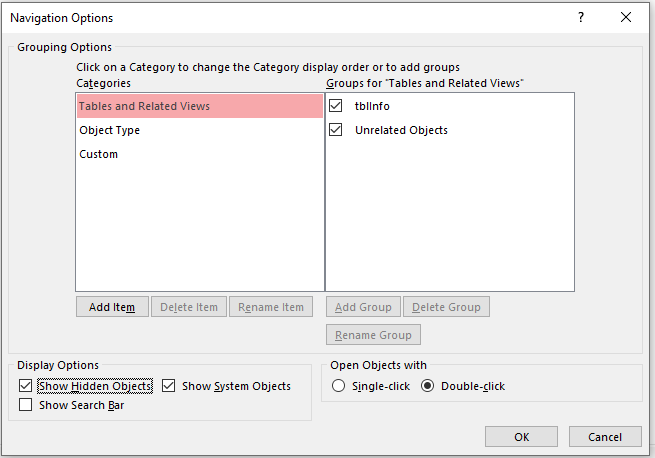Uncheck the tblInfo group checkbox
The height and width of the screenshot is (458, 655).
tap(335, 106)
